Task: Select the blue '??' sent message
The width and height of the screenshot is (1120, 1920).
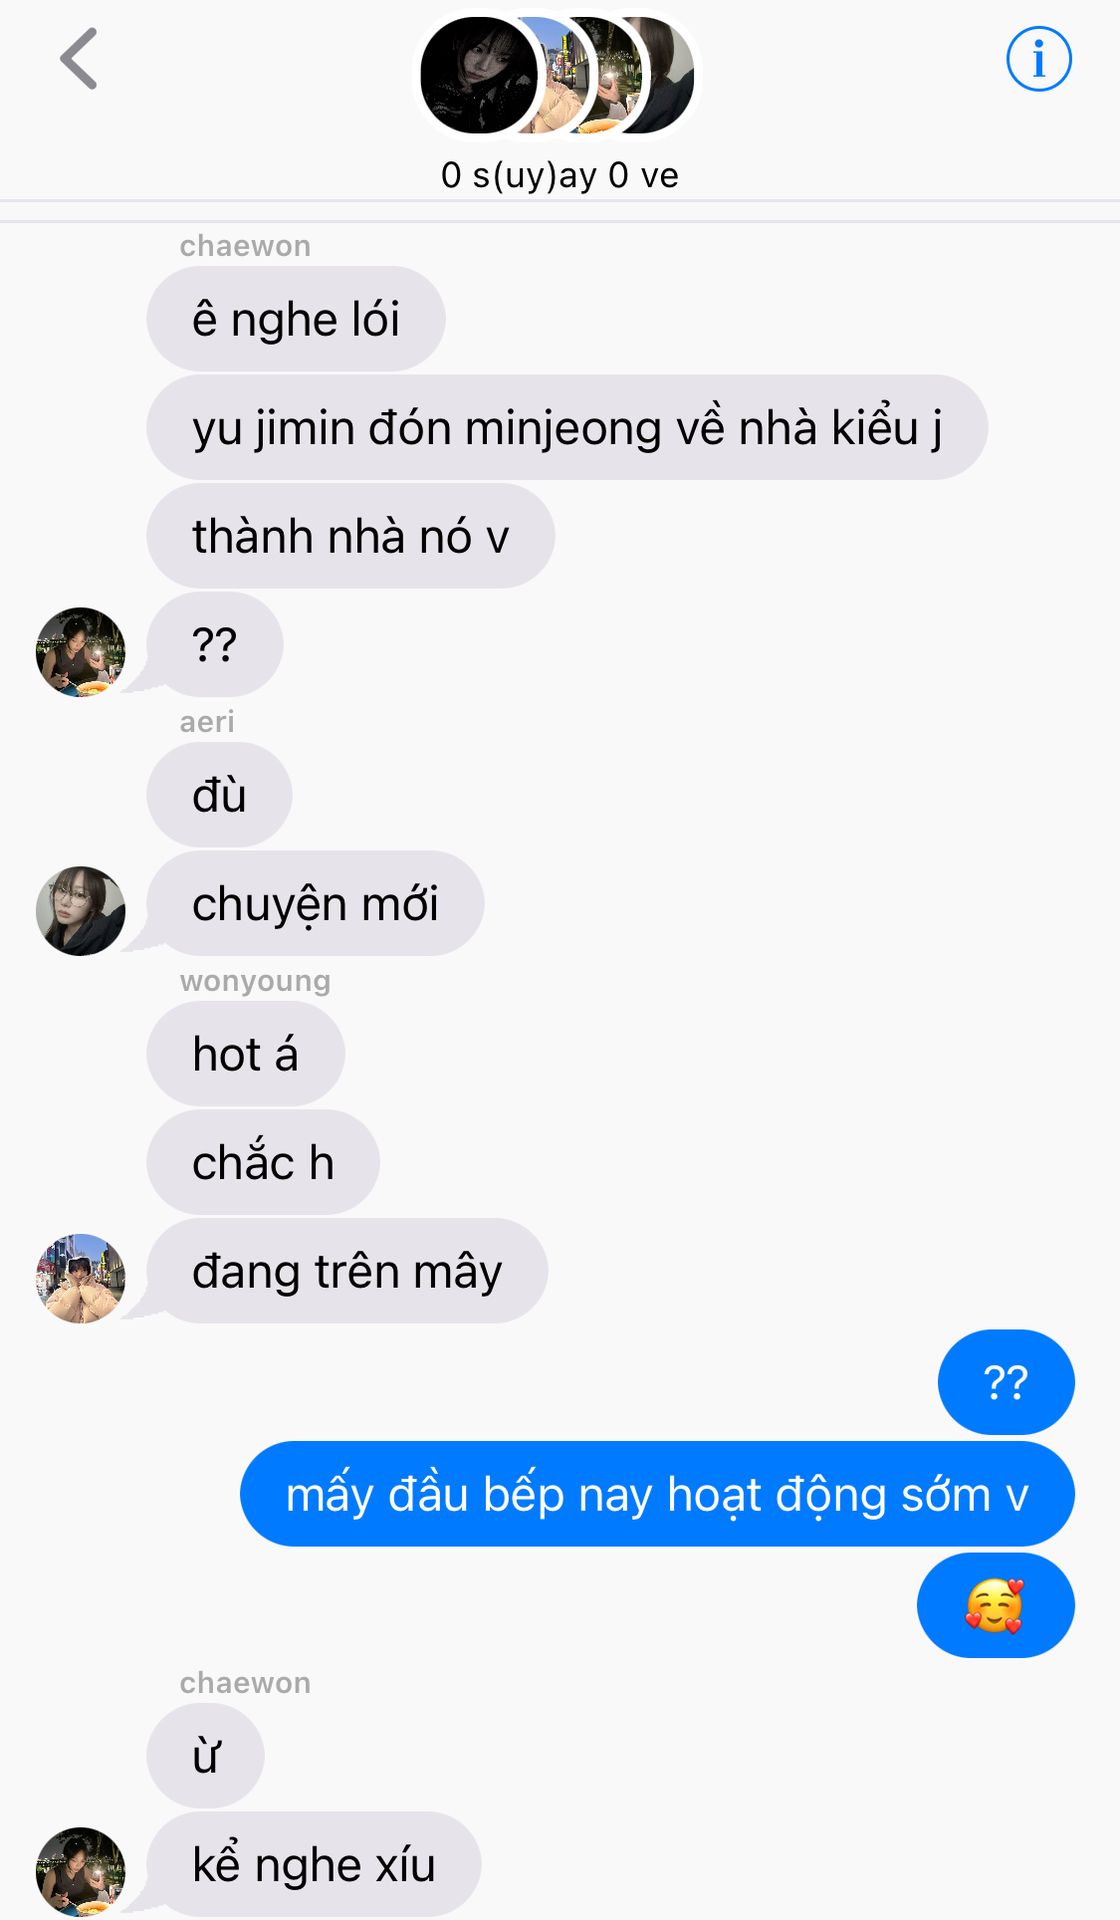Action: [1006, 1382]
